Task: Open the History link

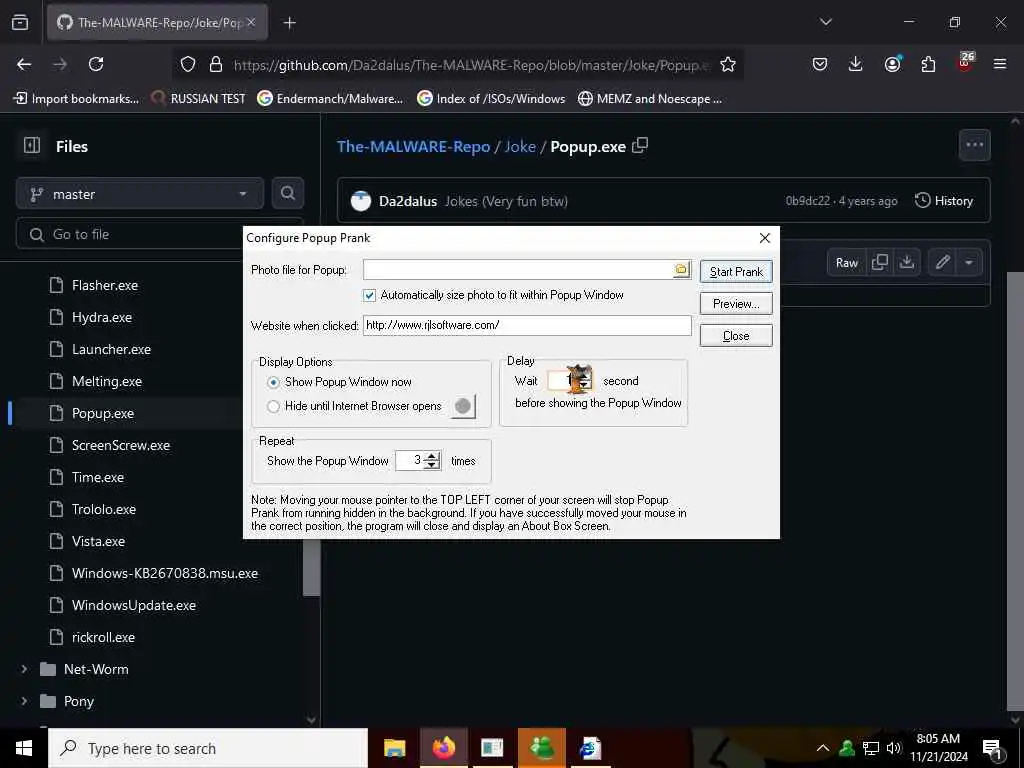Action: [944, 200]
